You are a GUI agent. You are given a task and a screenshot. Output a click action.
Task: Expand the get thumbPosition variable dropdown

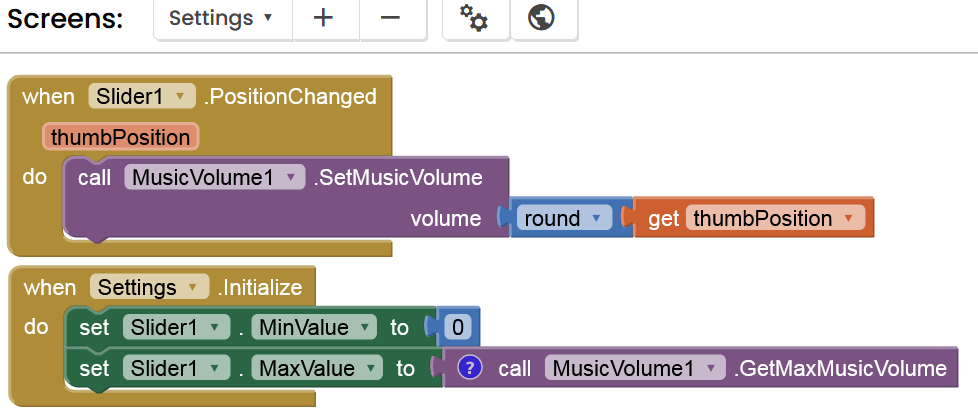coord(848,218)
